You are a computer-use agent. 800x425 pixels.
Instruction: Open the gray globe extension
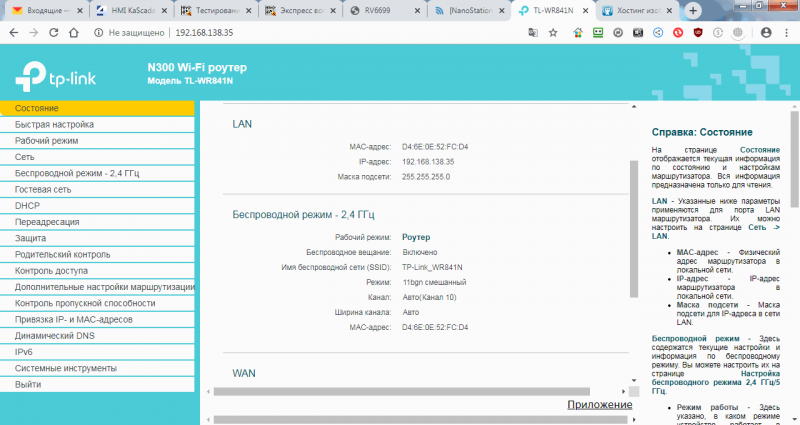tap(738, 33)
